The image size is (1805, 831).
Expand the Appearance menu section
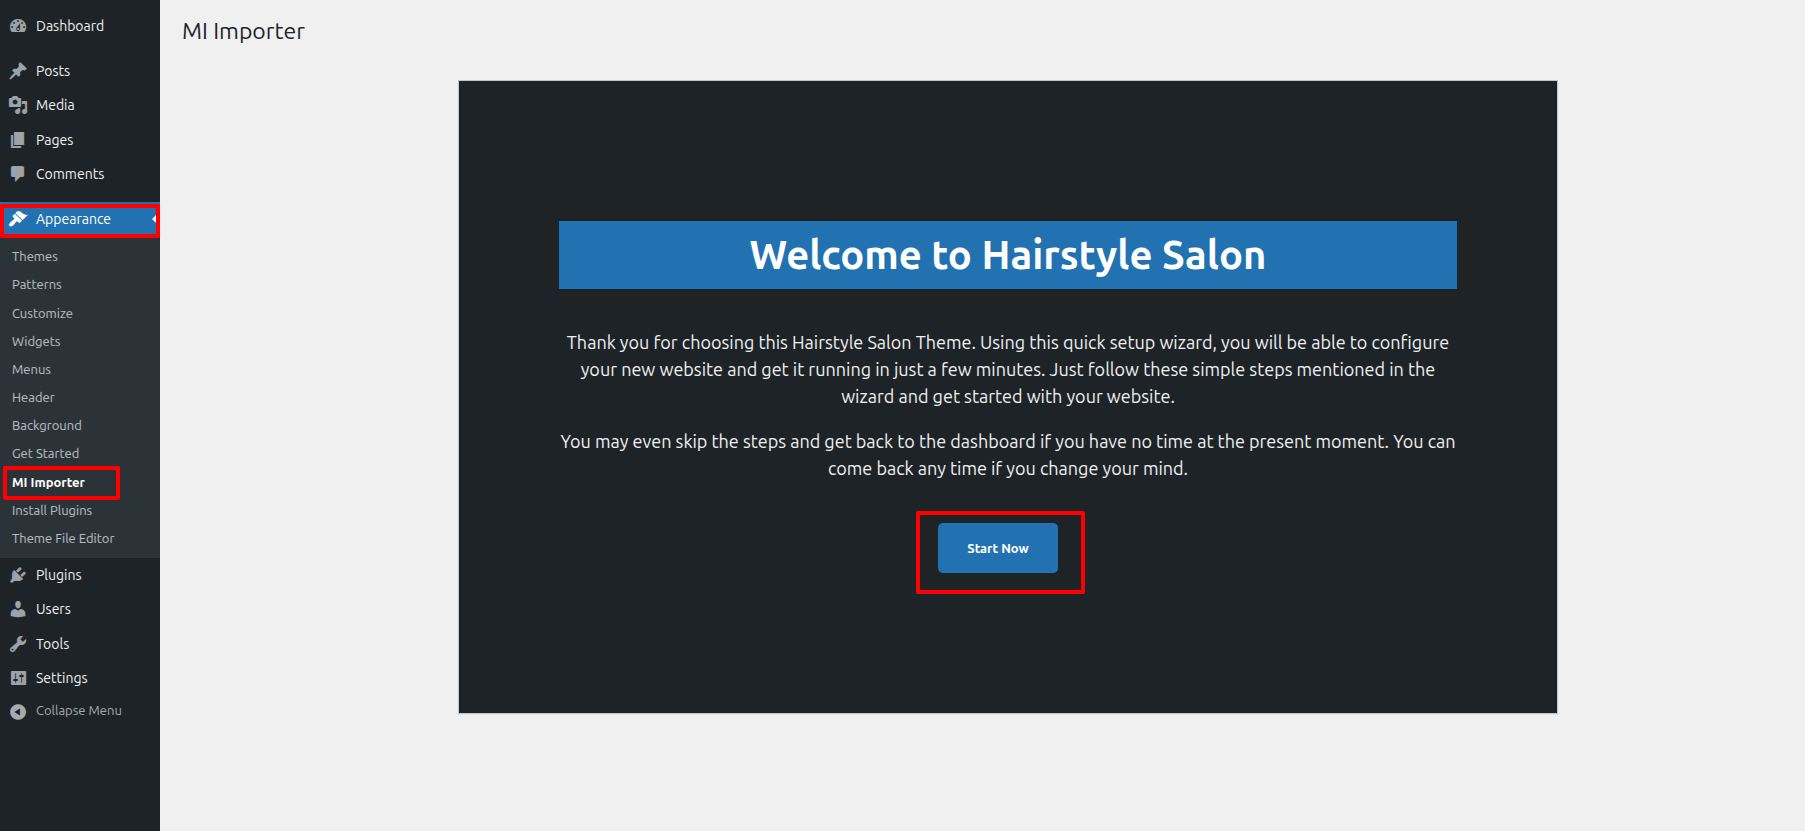[x=73, y=219]
